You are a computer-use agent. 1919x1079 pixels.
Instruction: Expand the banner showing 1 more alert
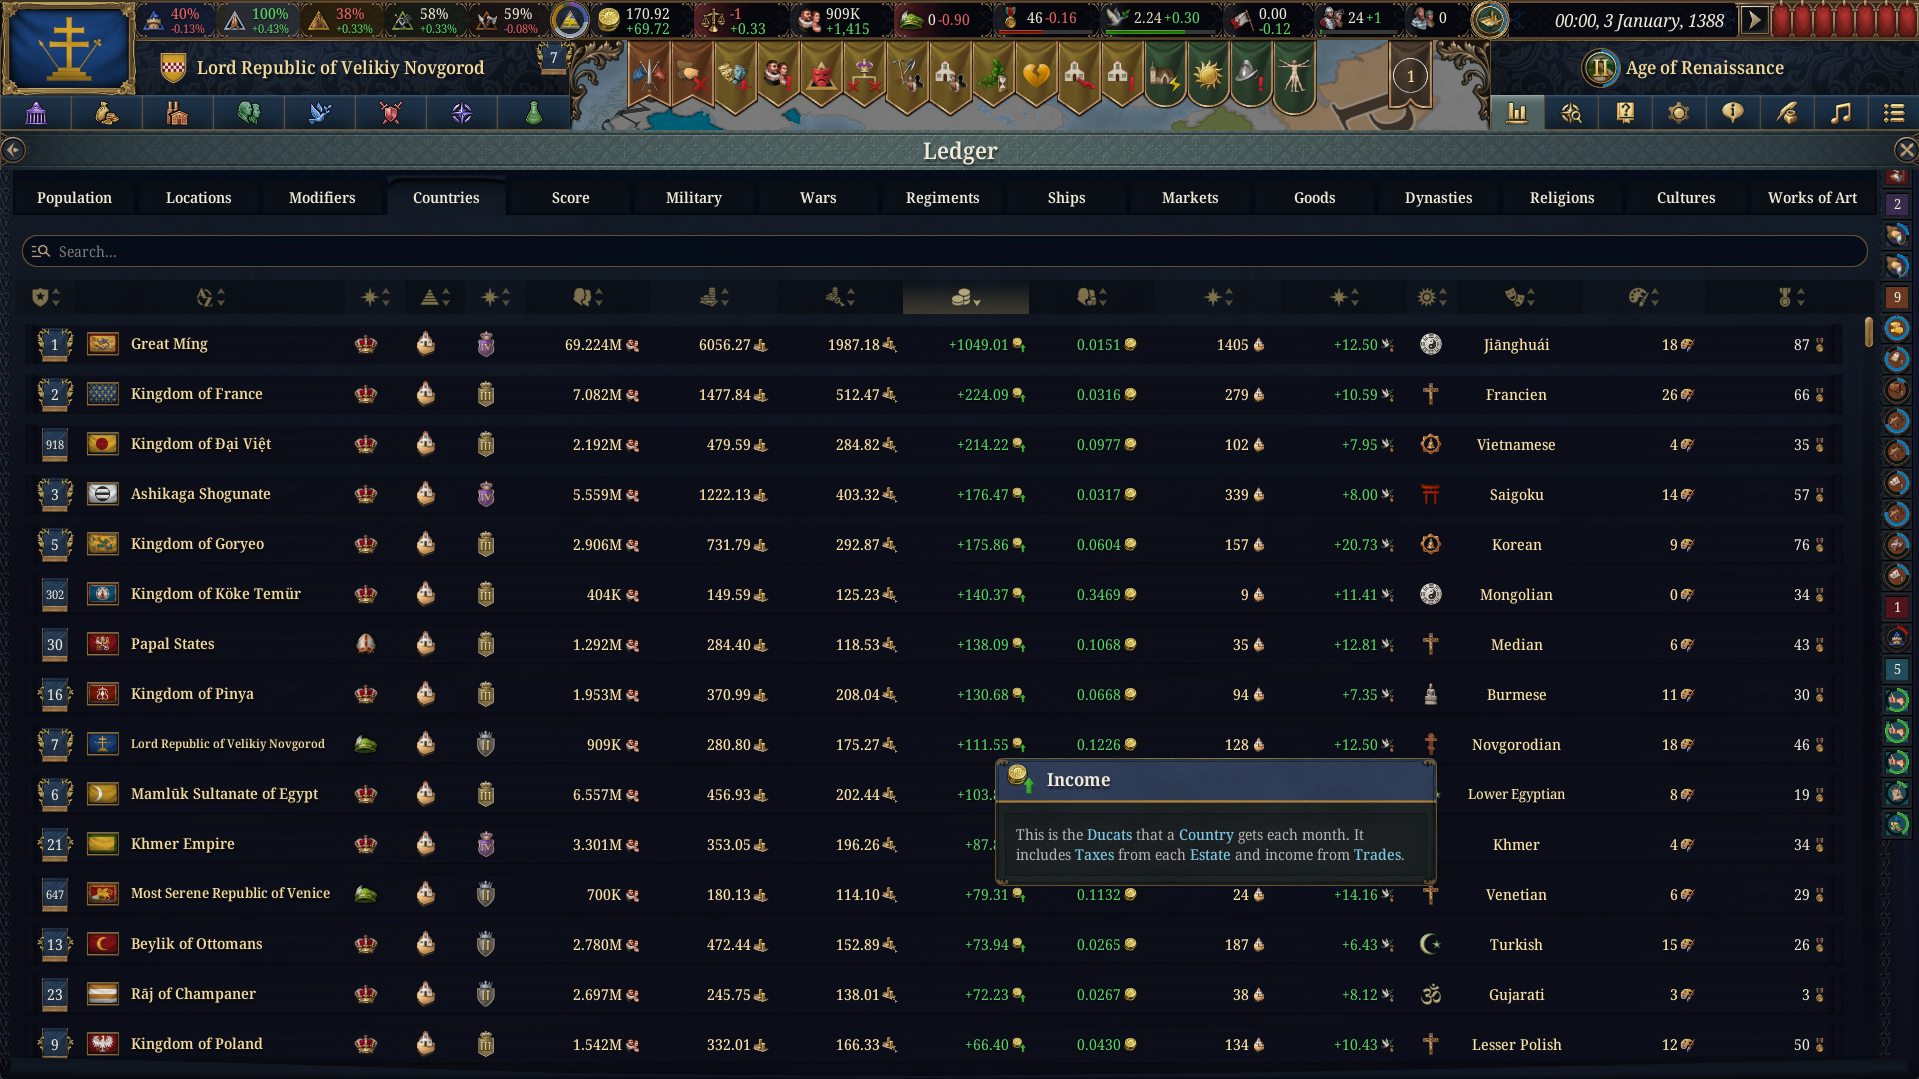pyautogui.click(x=1410, y=76)
